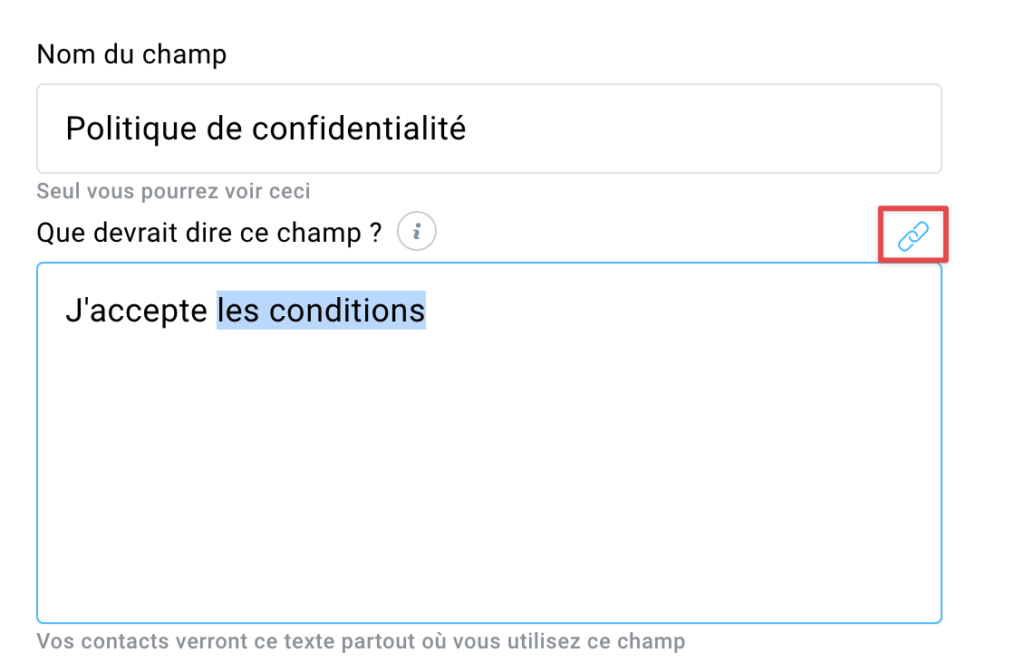Click the hint 'Seul vous pourrez voir ceci'
The width and height of the screenshot is (1024, 672).
click(173, 191)
